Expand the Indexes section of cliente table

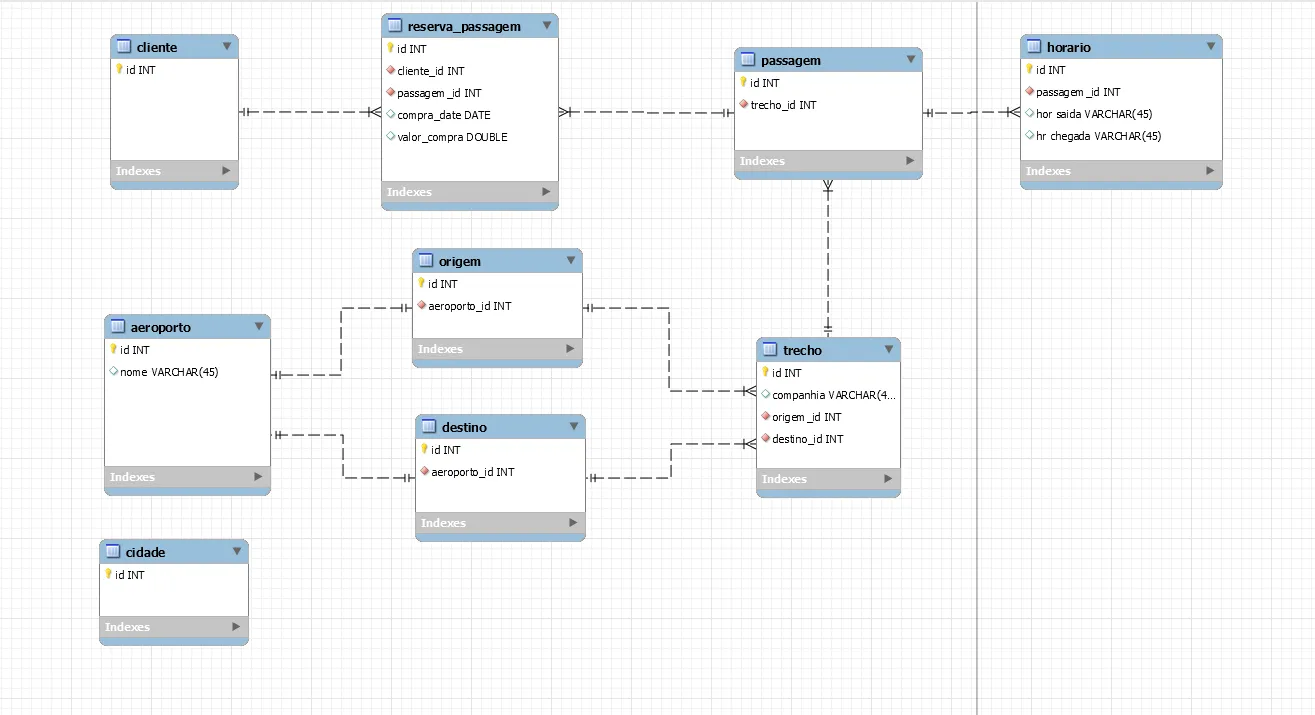[x=226, y=171]
